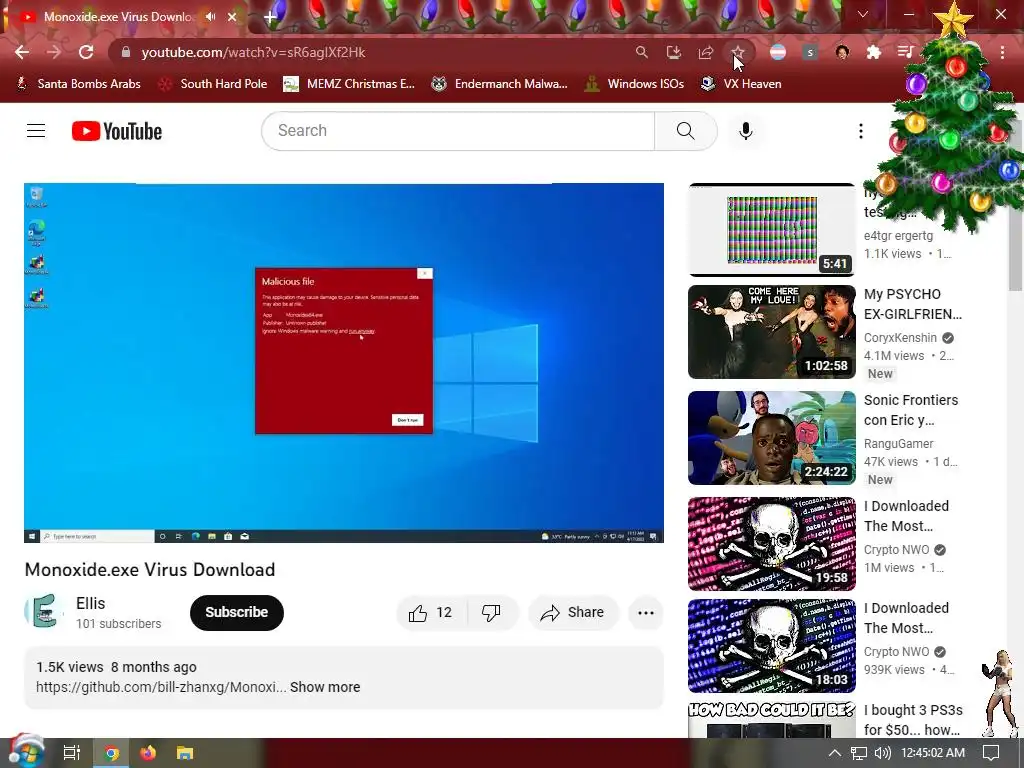Click the CoryxKenshin channel name
1024x768 pixels.
click(900, 338)
